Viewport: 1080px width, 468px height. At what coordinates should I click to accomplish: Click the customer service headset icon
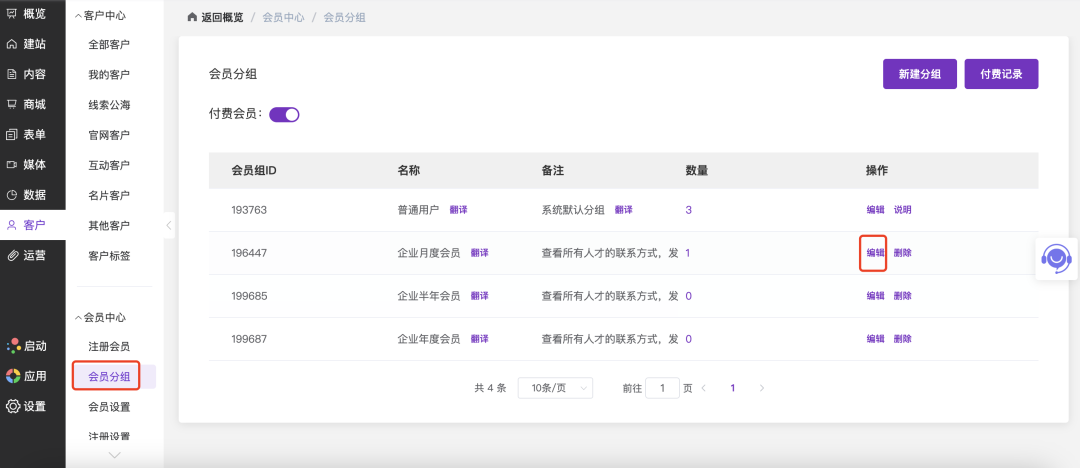[x=1056, y=258]
